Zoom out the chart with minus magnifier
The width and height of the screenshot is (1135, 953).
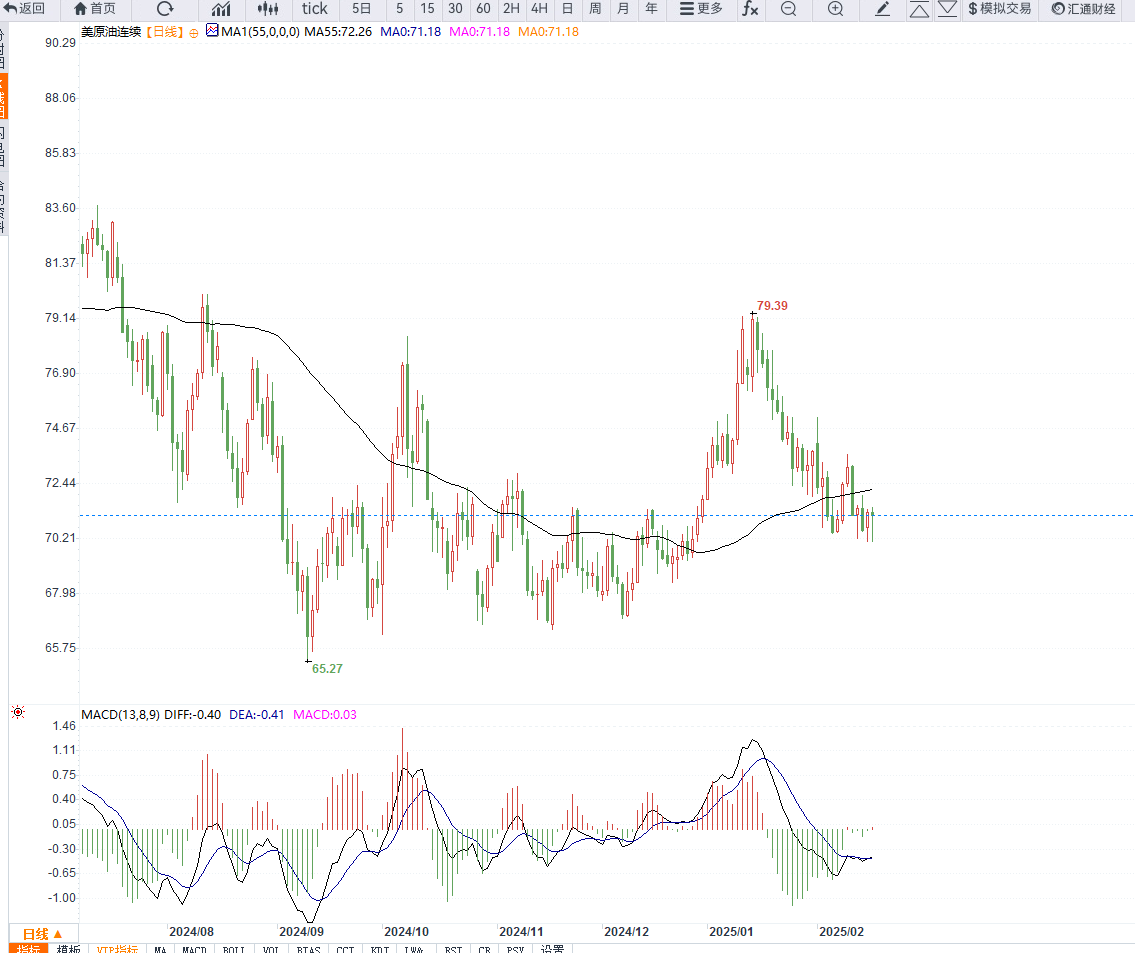point(788,9)
